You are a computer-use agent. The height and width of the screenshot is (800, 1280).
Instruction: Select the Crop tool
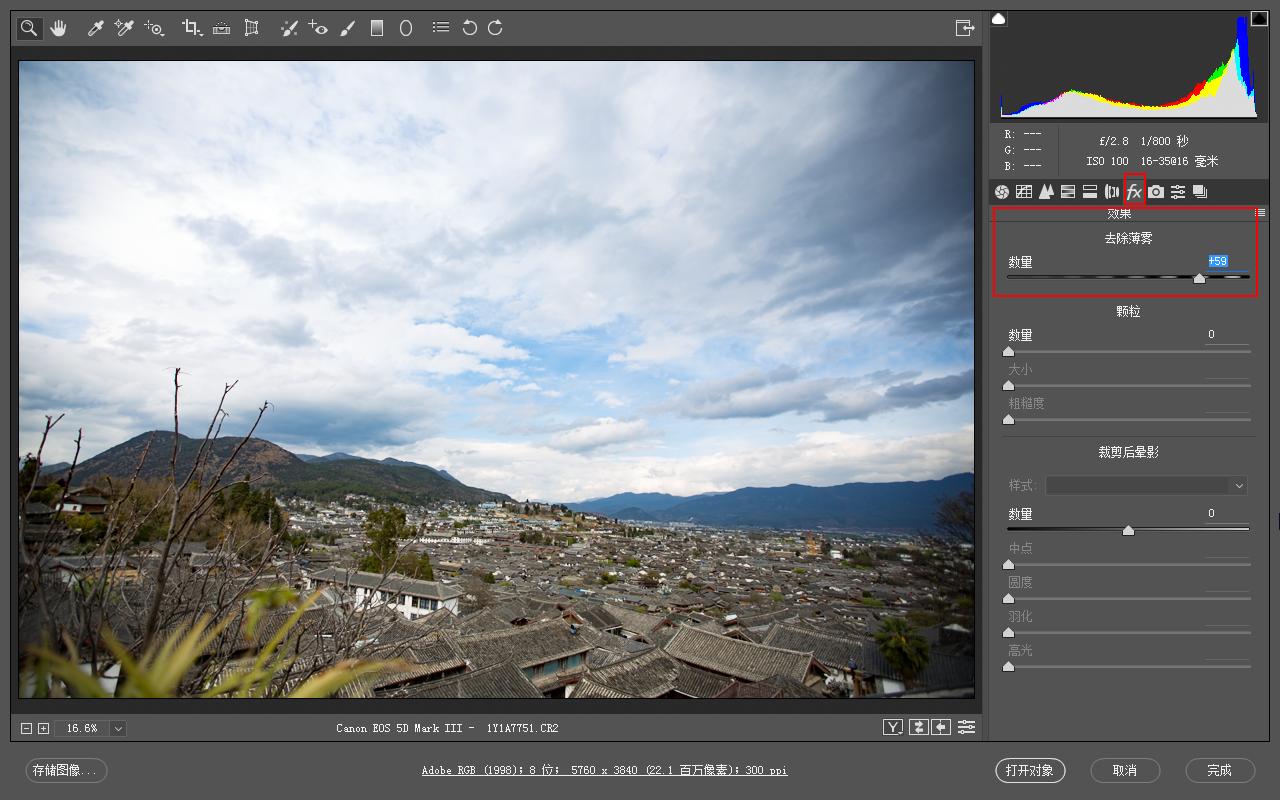point(191,28)
